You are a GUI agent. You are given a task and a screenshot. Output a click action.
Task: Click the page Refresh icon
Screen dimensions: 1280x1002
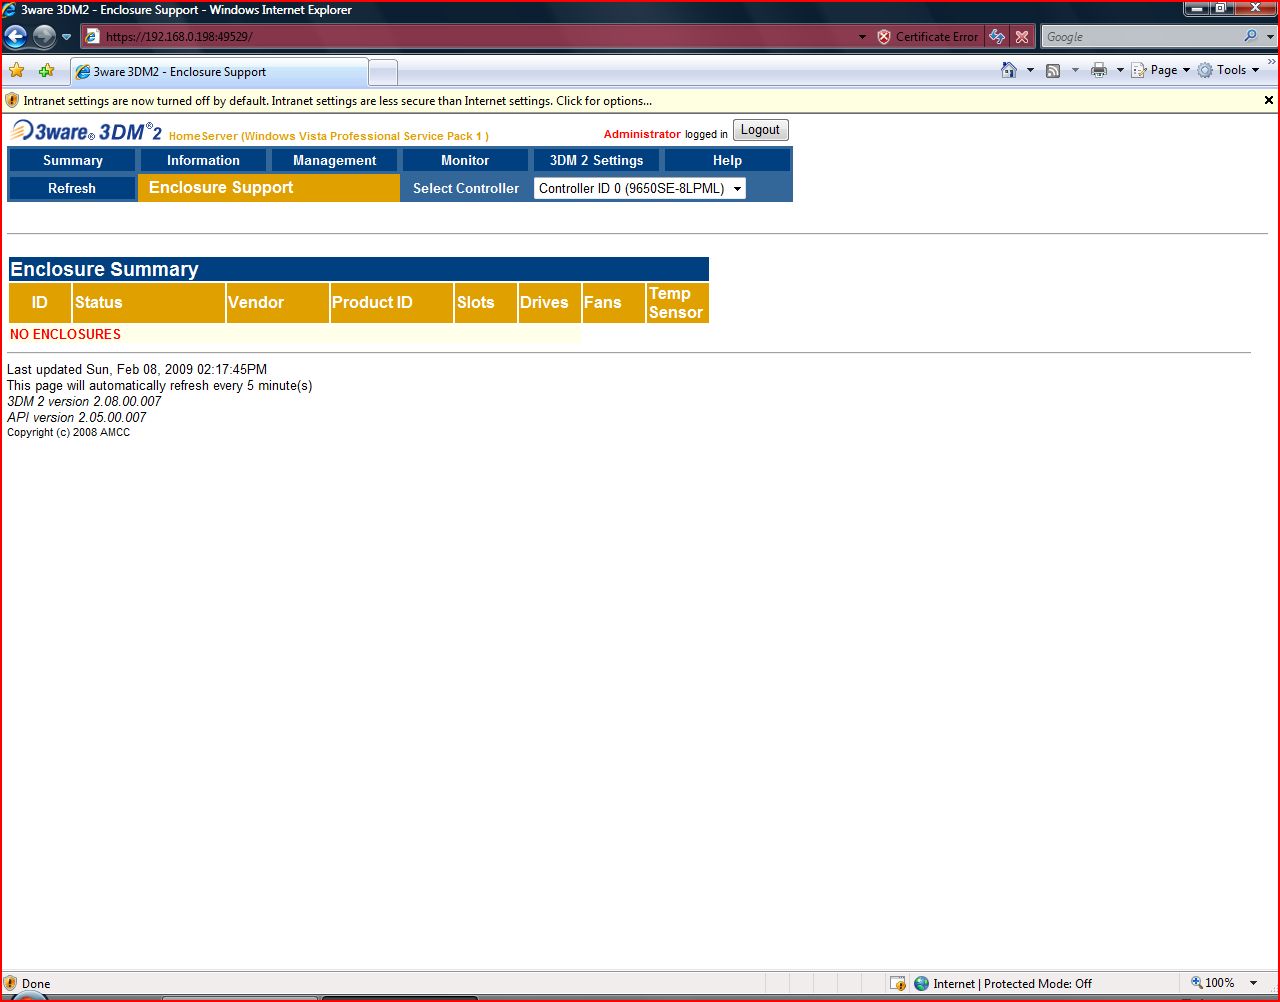(997, 37)
